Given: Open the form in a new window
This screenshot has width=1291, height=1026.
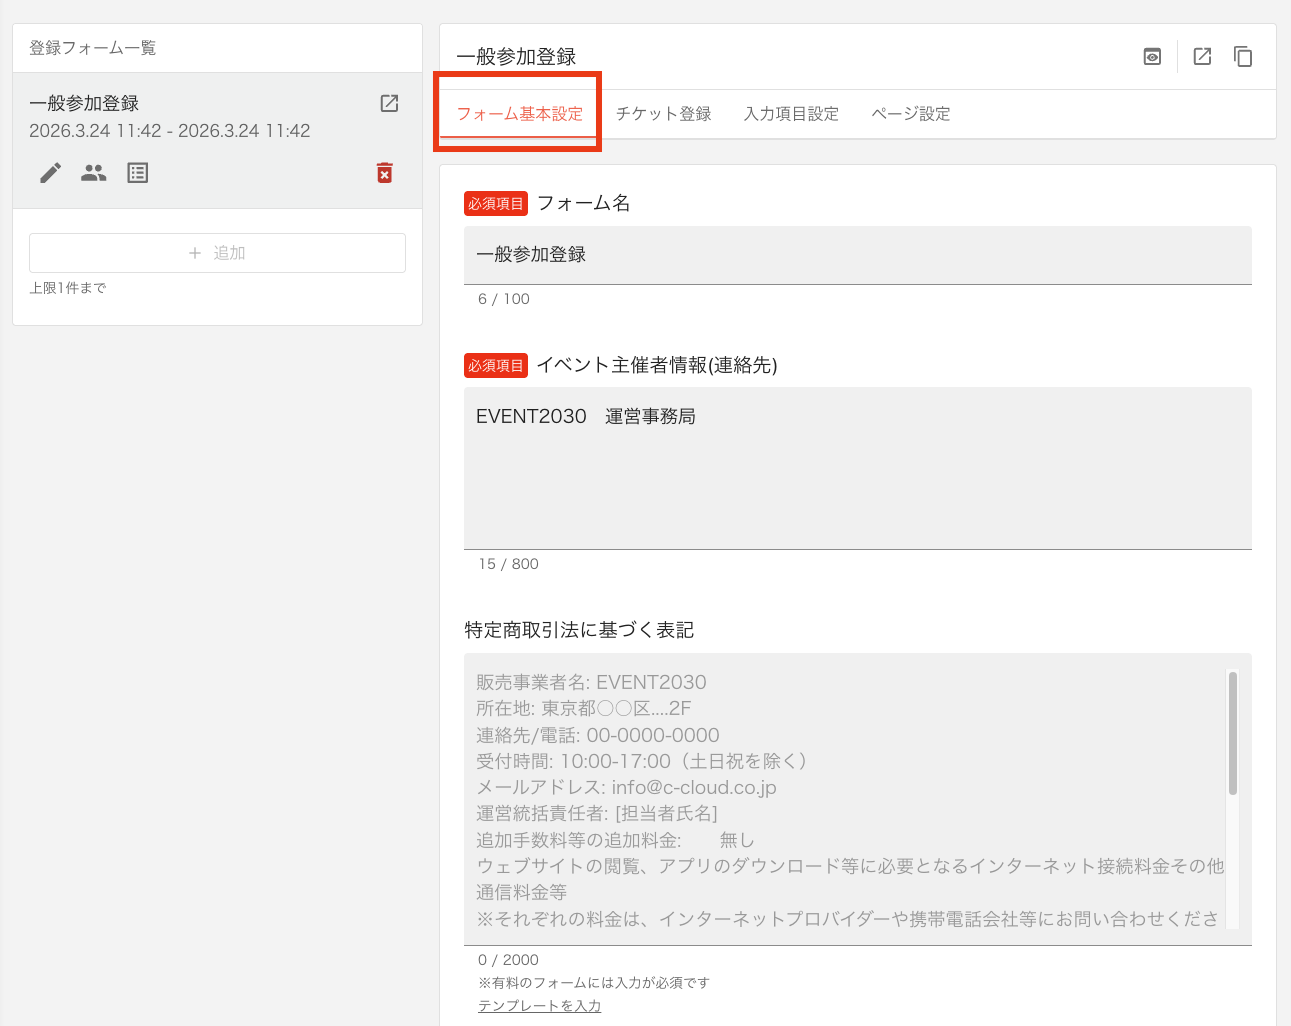Looking at the screenshot, I should click(1201, 56).
